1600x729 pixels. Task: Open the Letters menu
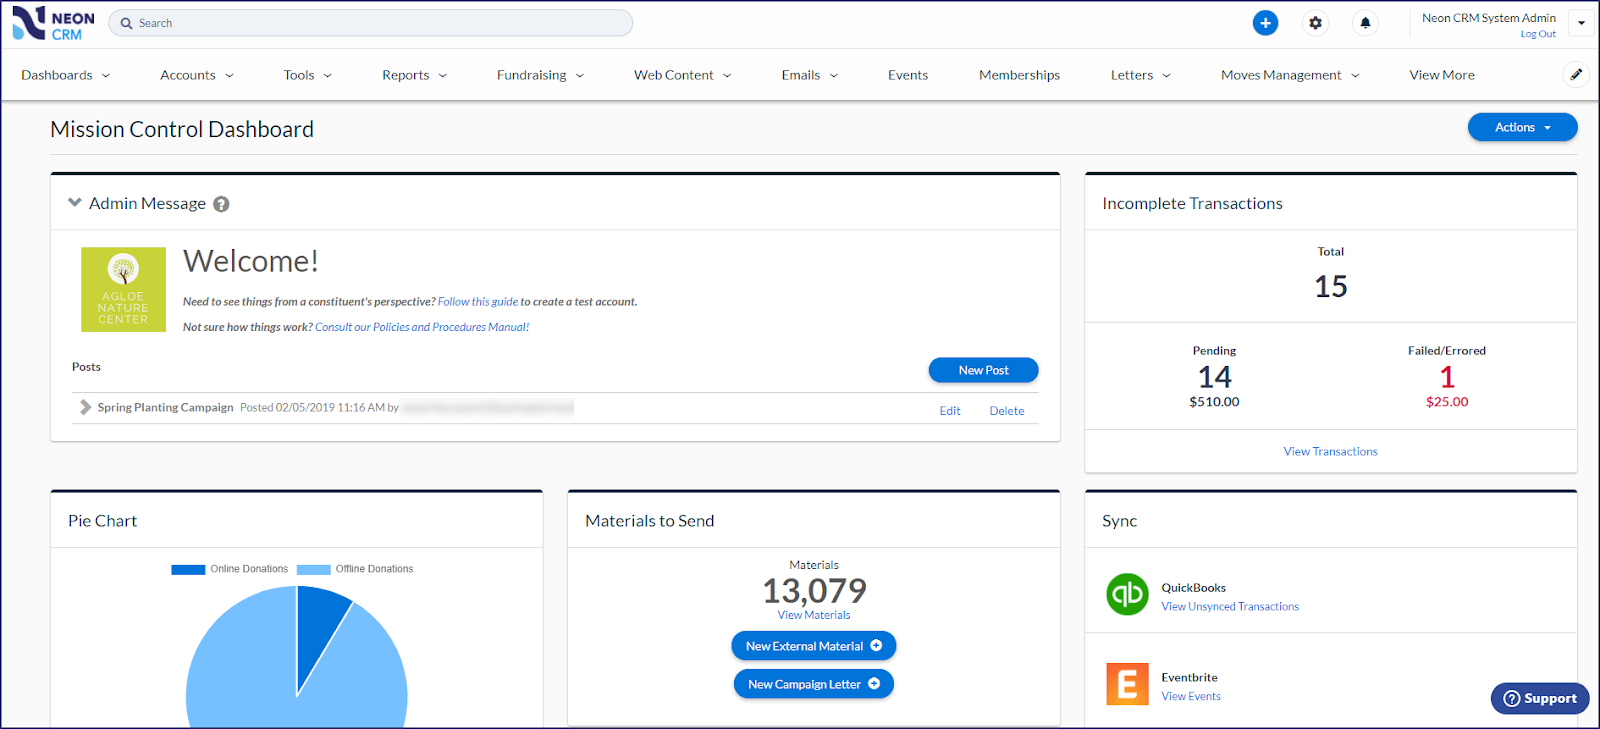click(x=1140, y=75)
